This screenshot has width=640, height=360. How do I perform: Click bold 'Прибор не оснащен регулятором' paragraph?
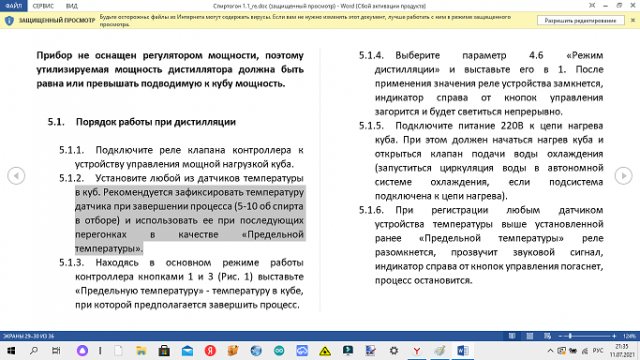pyautogui.click(x=170, y=69)
